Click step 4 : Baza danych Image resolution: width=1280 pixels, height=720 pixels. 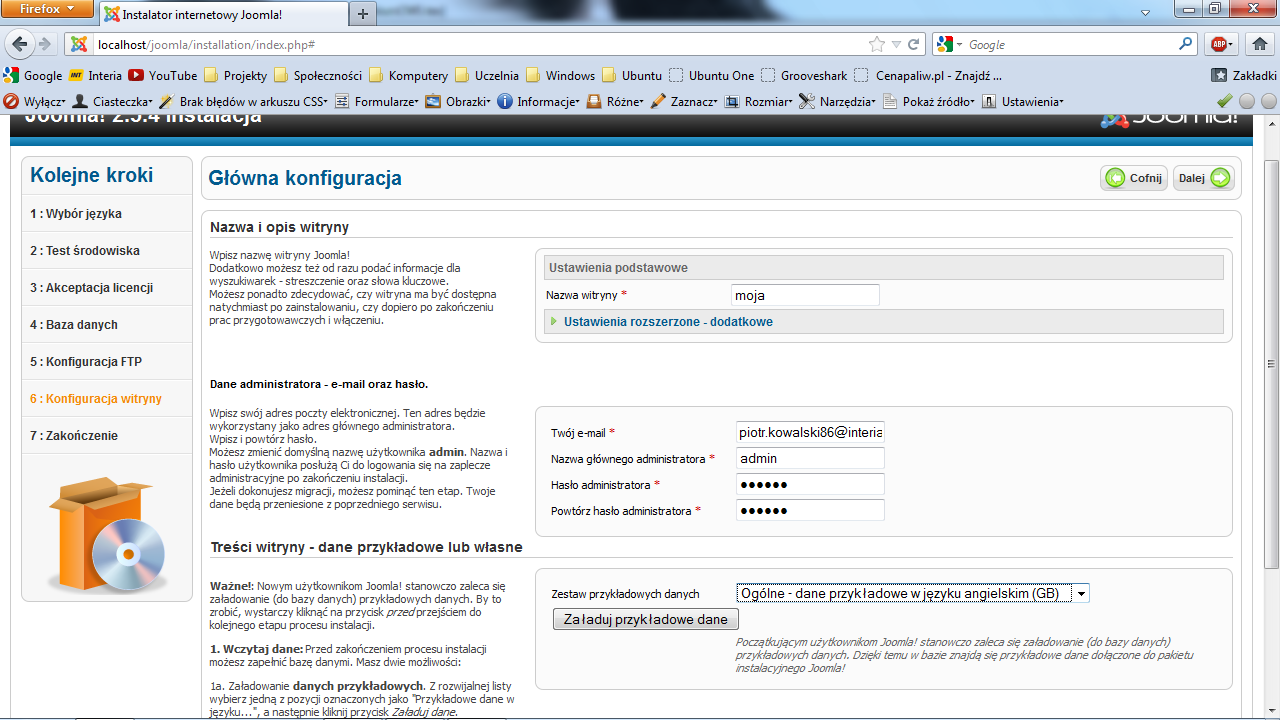pyautogui.click(x=107, y=325)
